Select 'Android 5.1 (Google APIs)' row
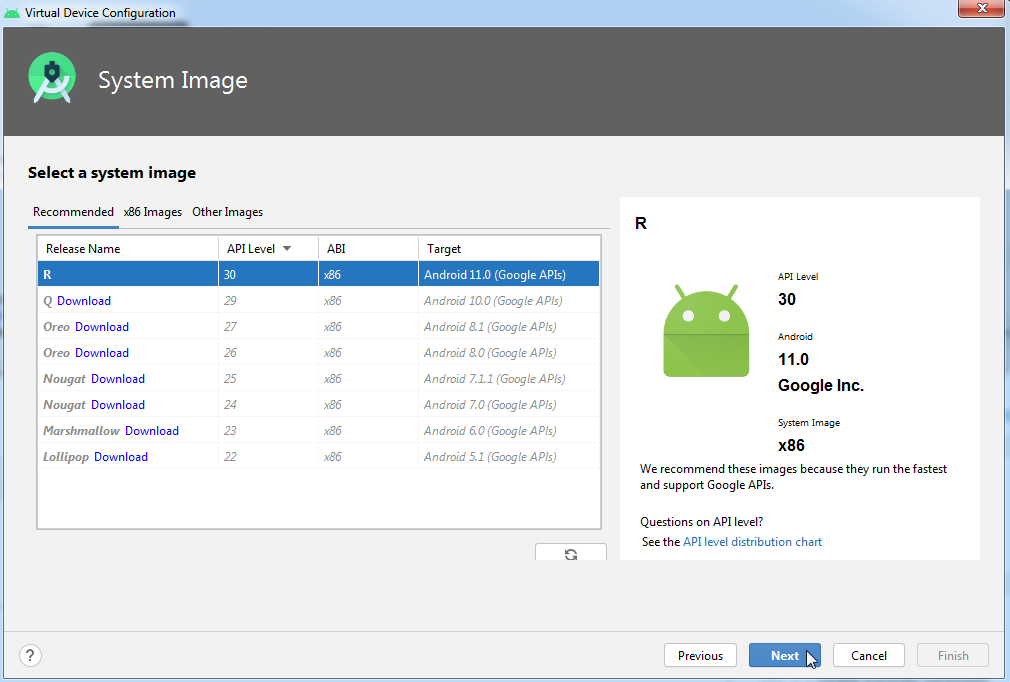This screenshot has height=682, width=1010. click(x=318, y=457)
